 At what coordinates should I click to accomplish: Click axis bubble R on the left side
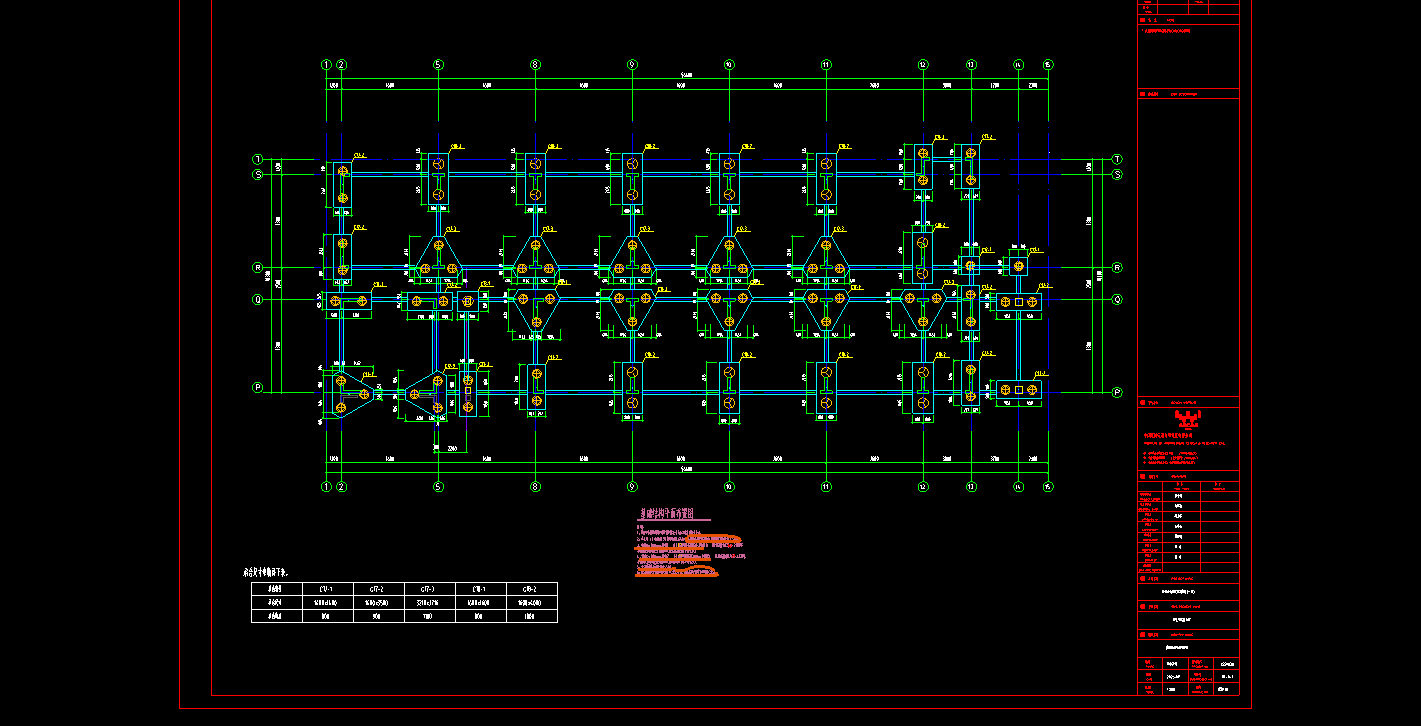pos(257,268)
